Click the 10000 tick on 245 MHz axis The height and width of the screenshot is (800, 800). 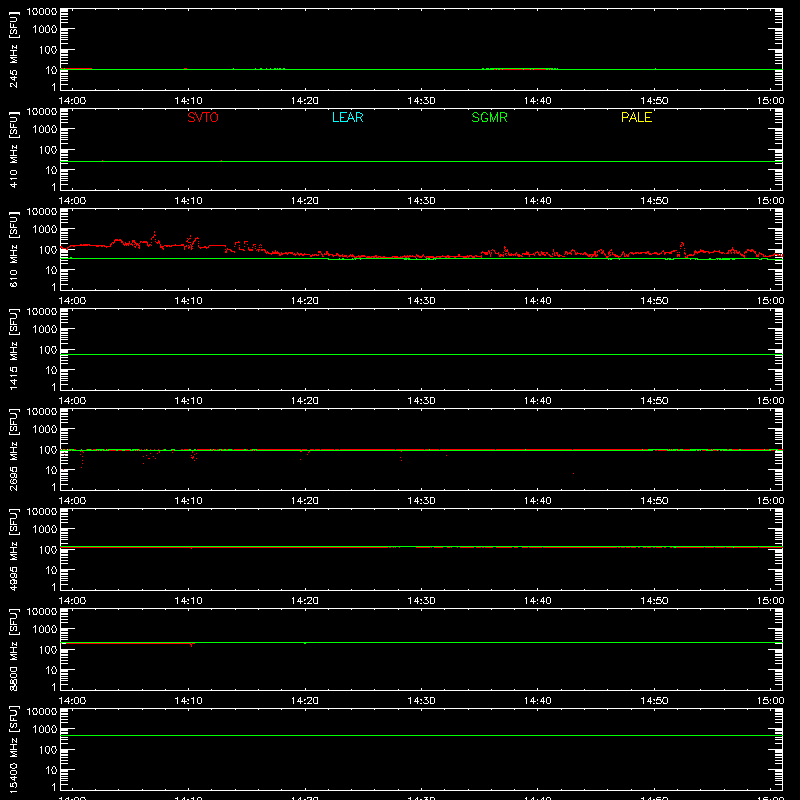click(42, 12)
